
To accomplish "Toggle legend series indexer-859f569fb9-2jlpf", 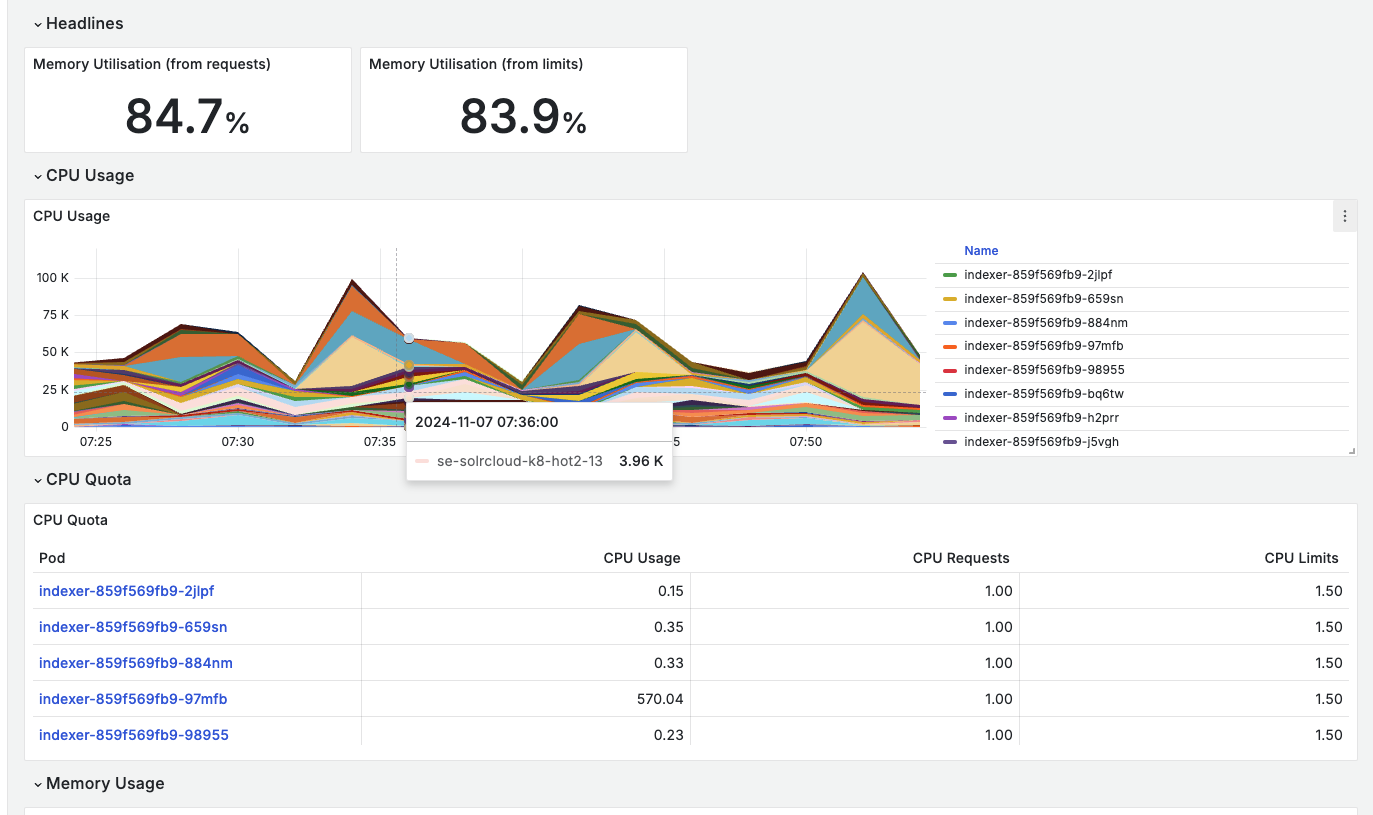I will pyautogui.click(x=1038, y=274).
